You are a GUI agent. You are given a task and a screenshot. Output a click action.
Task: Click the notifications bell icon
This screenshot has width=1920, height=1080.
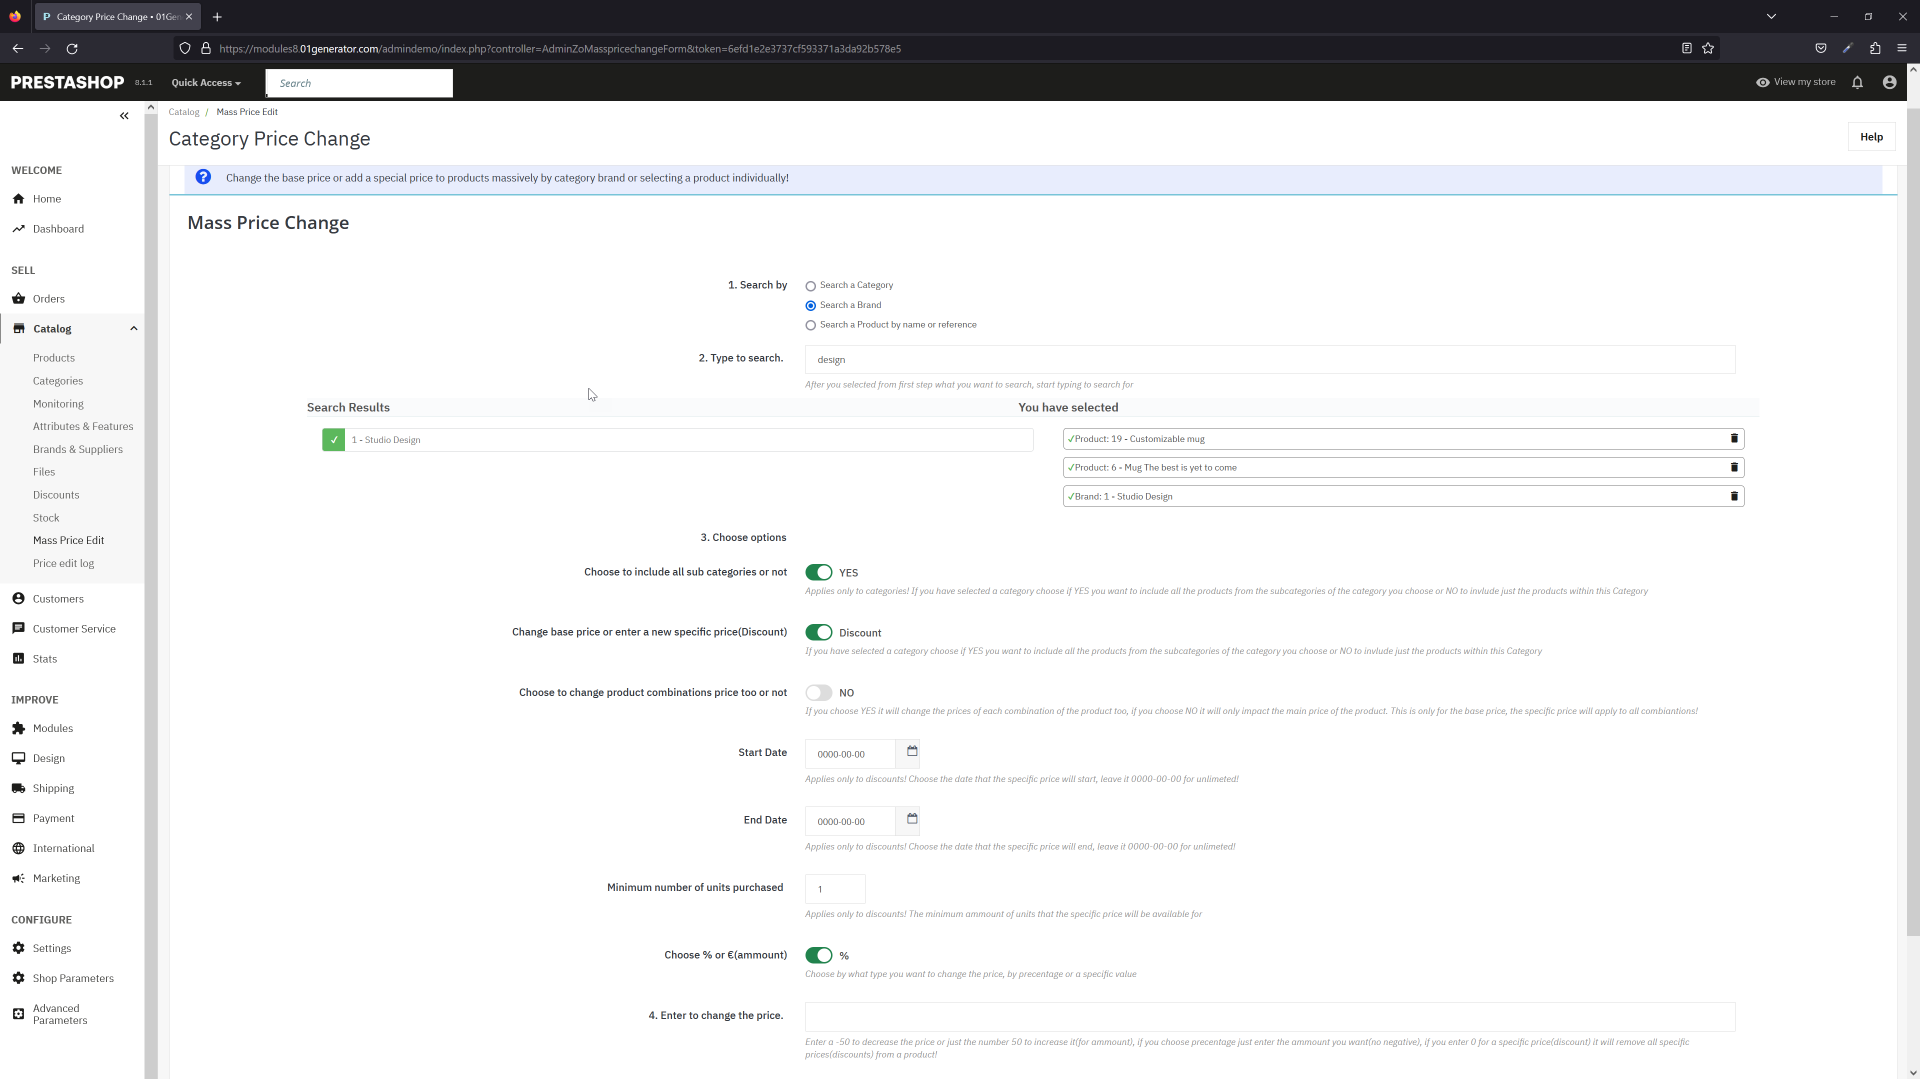pos(1857,83)
